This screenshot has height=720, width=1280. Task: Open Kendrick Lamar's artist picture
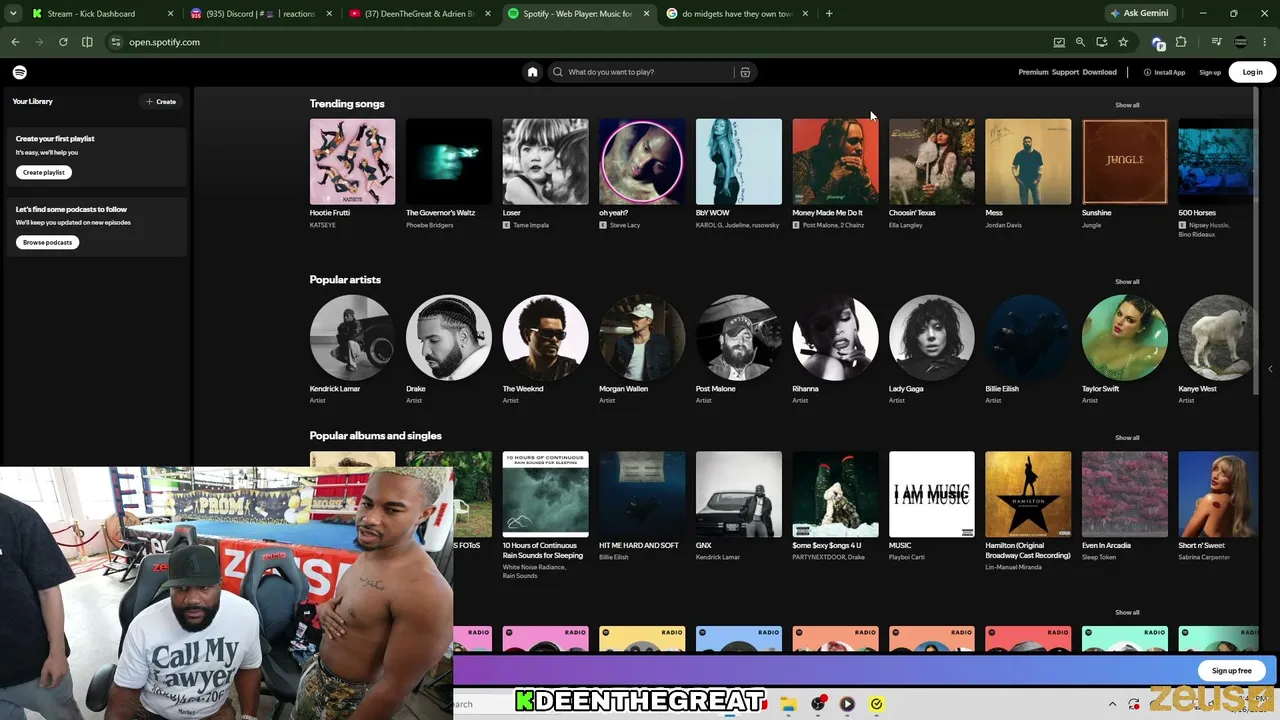point(352,338)
